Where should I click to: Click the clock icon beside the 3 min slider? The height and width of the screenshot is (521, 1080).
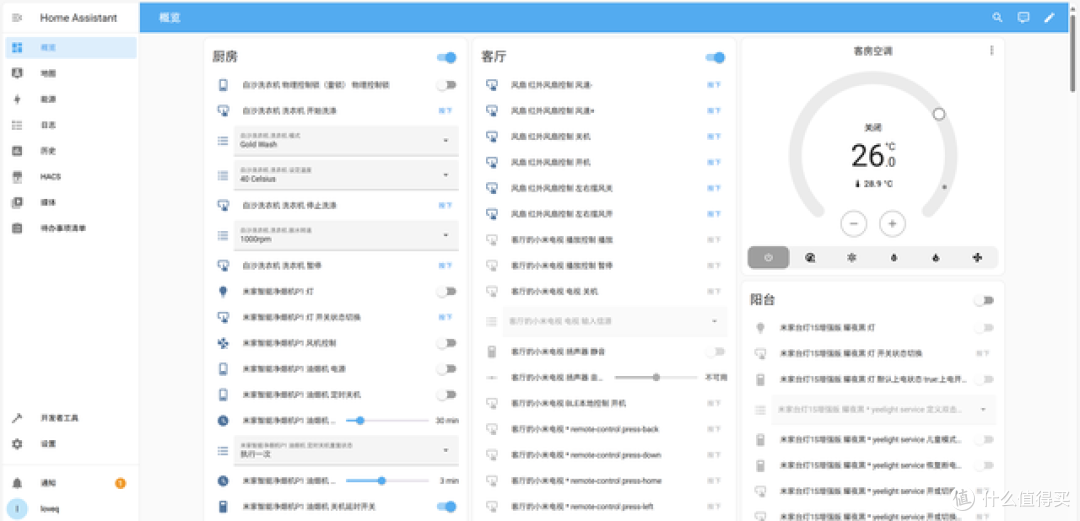click(x=223, y=480)
